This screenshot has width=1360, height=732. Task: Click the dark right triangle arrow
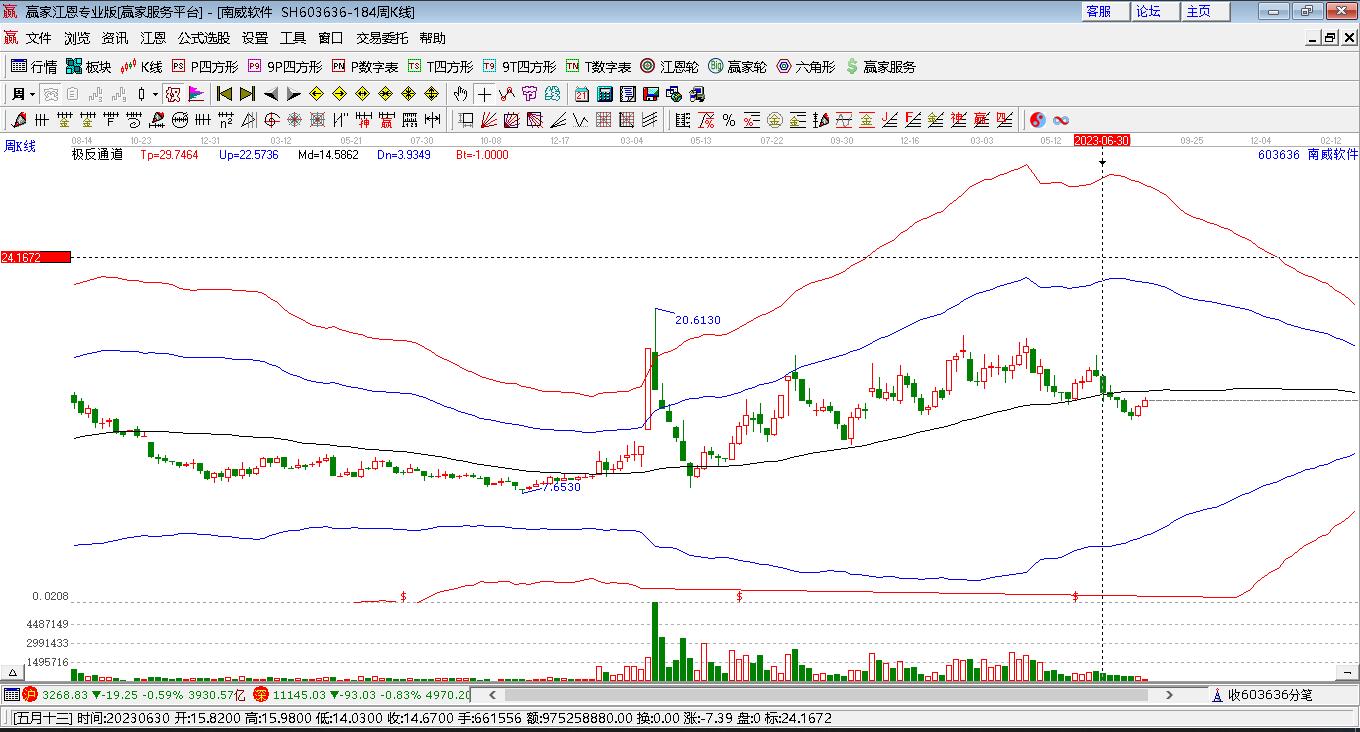(x=294, y=94)
